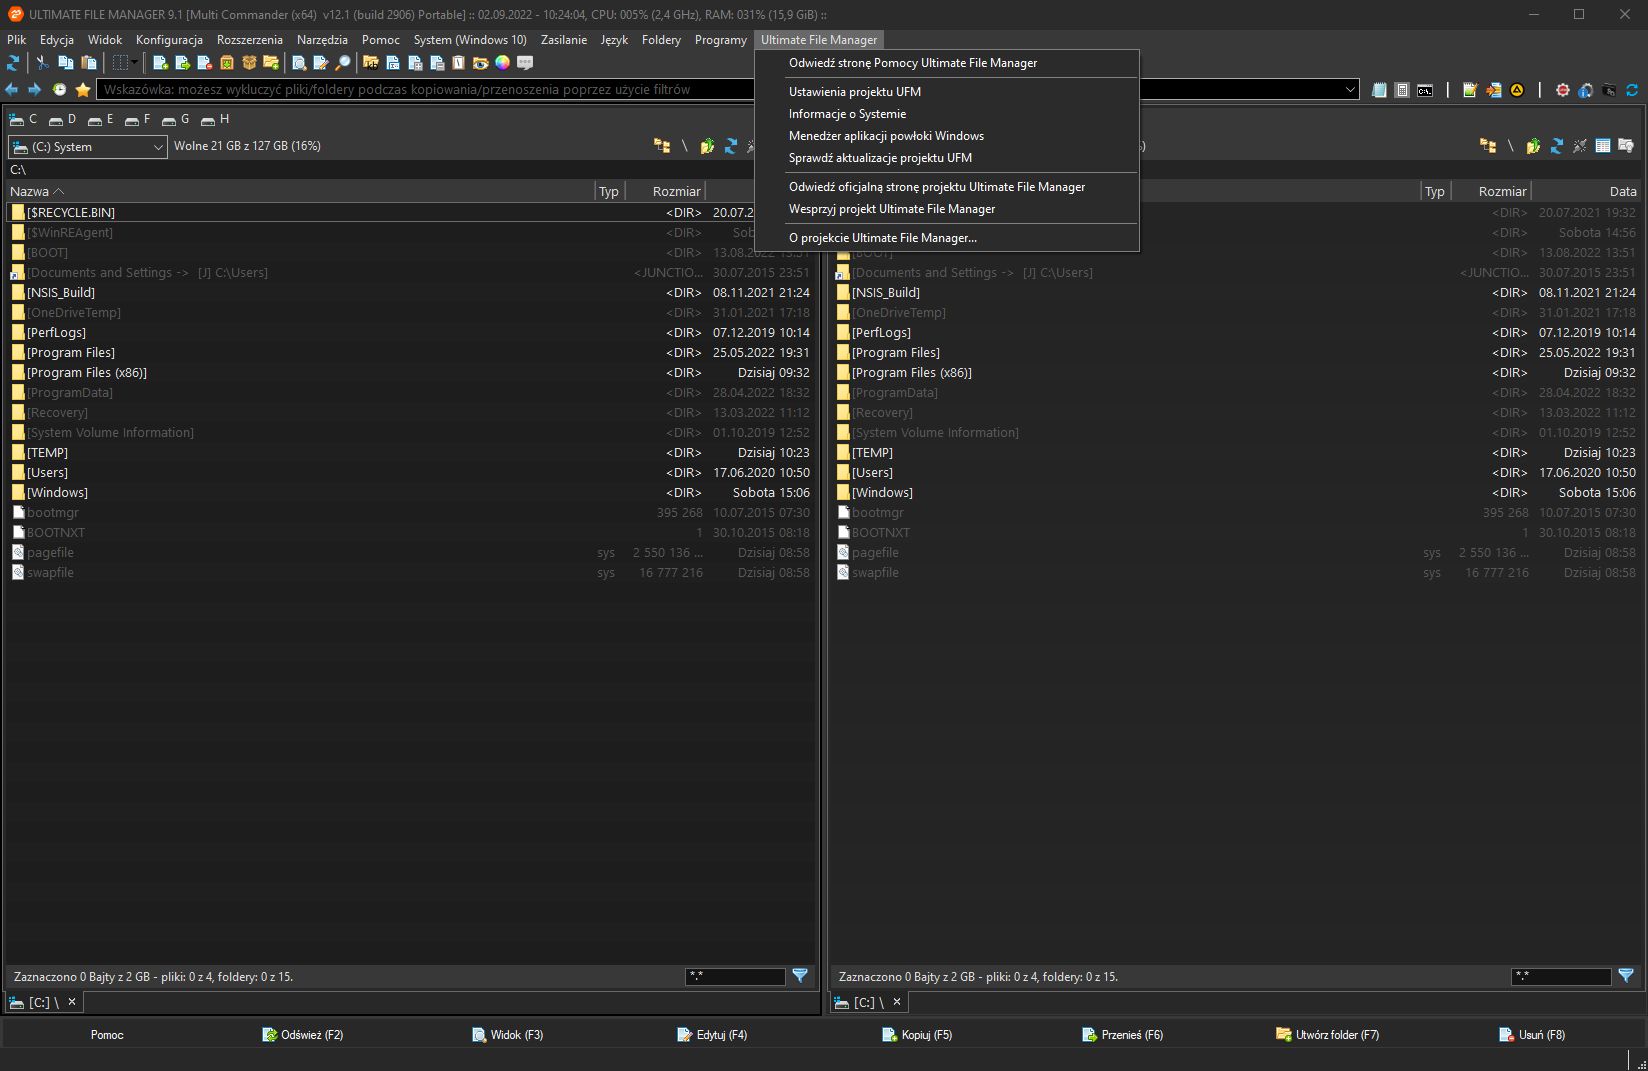
Task: Open the command prompt C:\ icon
Action: pyautogui.click(x=1425, y=89)
